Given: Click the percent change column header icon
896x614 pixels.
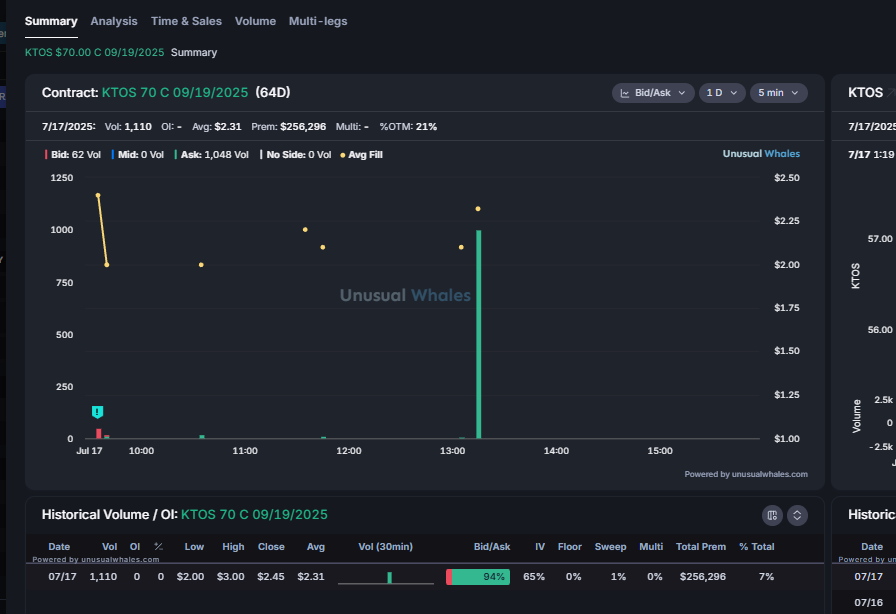Looking at the screenshot, I should (x=158, y=547).
